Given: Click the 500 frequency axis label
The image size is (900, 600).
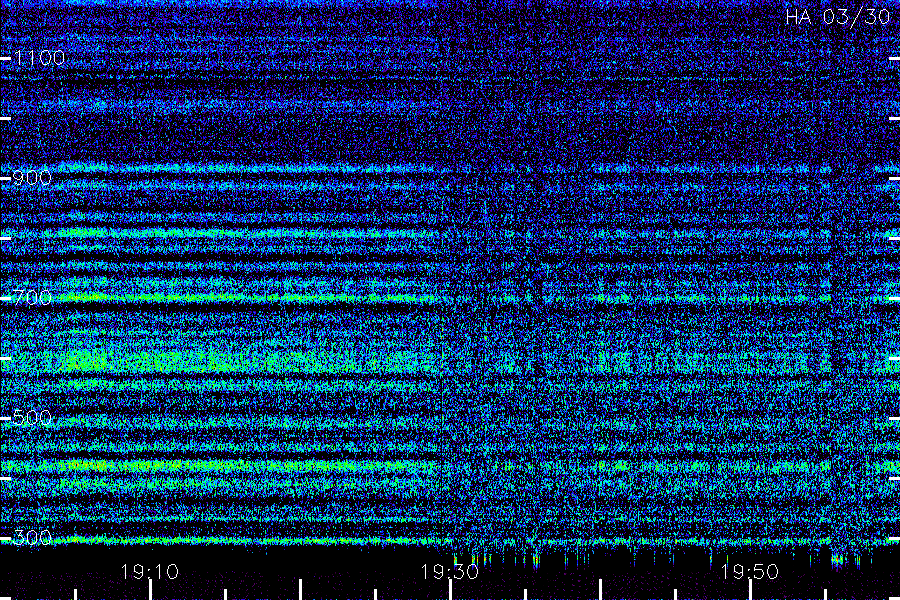Looking at the screenshot, I should tap(32, 418).
